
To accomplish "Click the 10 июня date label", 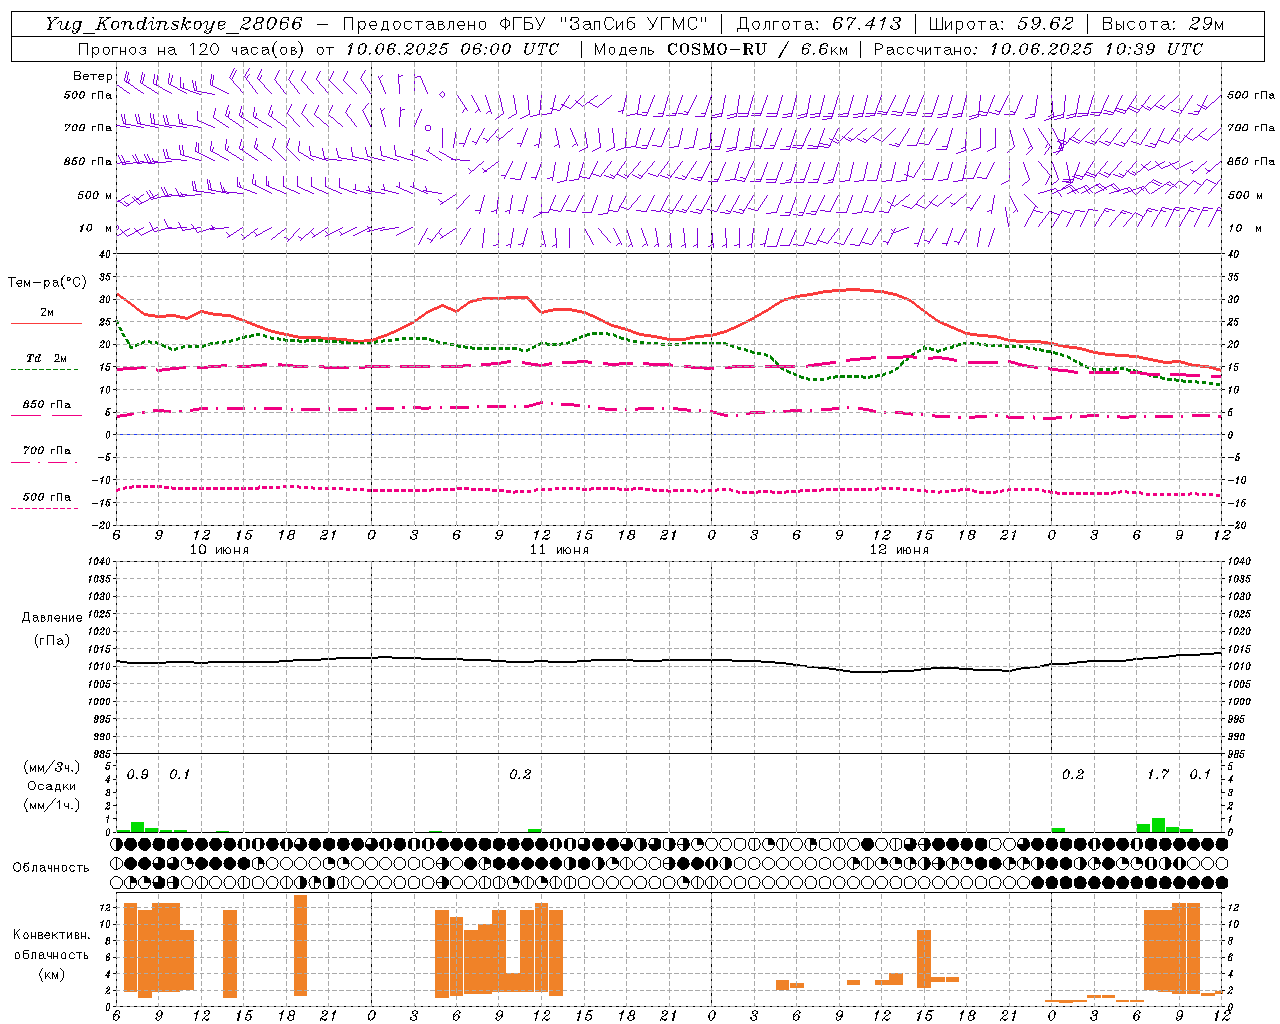I will [x=219, y=550].
